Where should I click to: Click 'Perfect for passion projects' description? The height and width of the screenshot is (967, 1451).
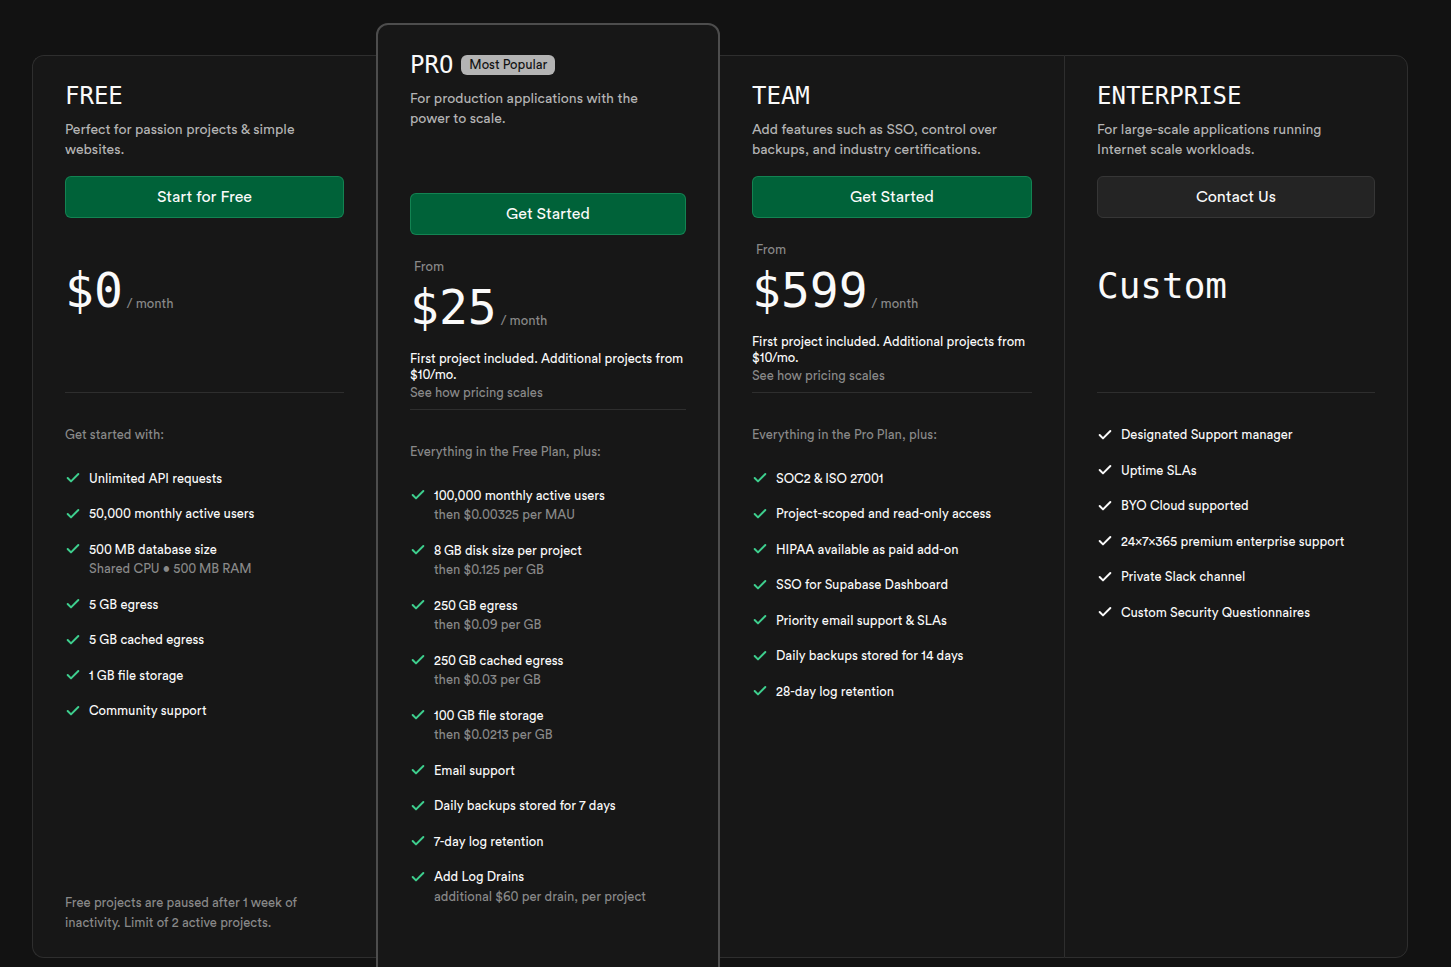(180, 139)
